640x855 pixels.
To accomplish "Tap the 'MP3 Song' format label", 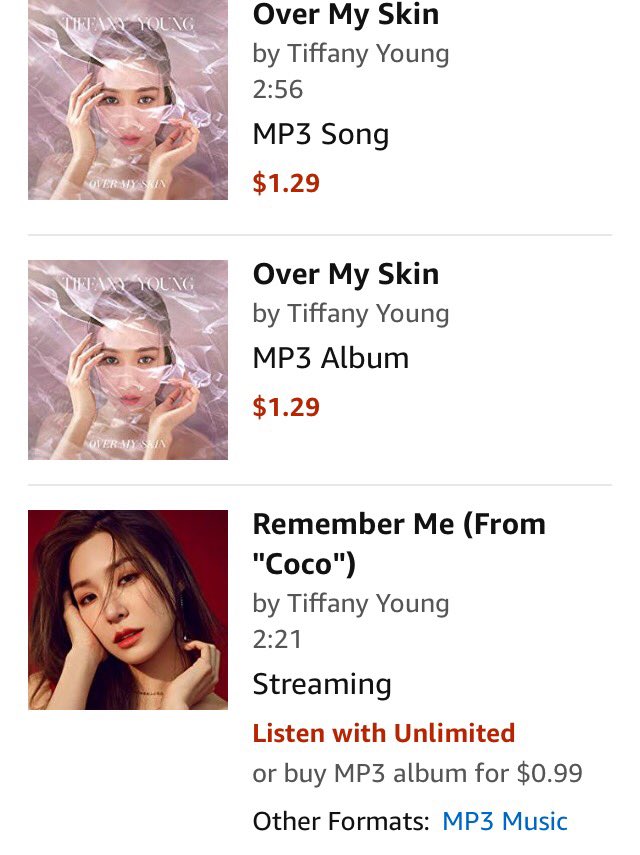I will click(320, 135).
